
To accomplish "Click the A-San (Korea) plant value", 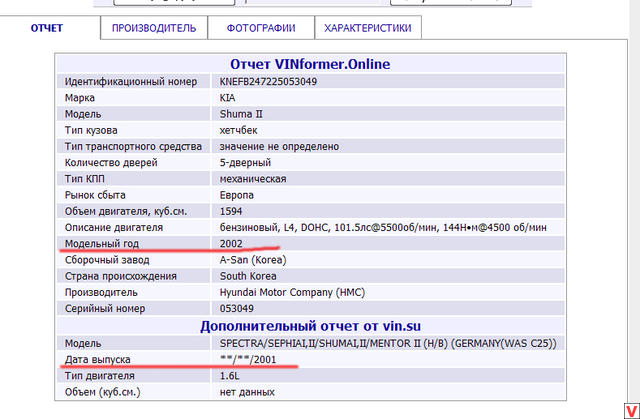I will coord(253,260).
